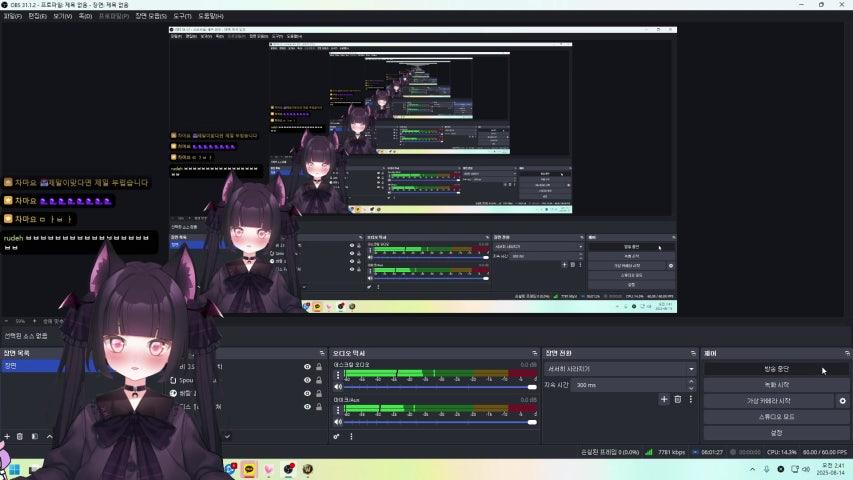Delete selected scene with trash icon
The image size is (853, 480).
[x=20, y=436]
